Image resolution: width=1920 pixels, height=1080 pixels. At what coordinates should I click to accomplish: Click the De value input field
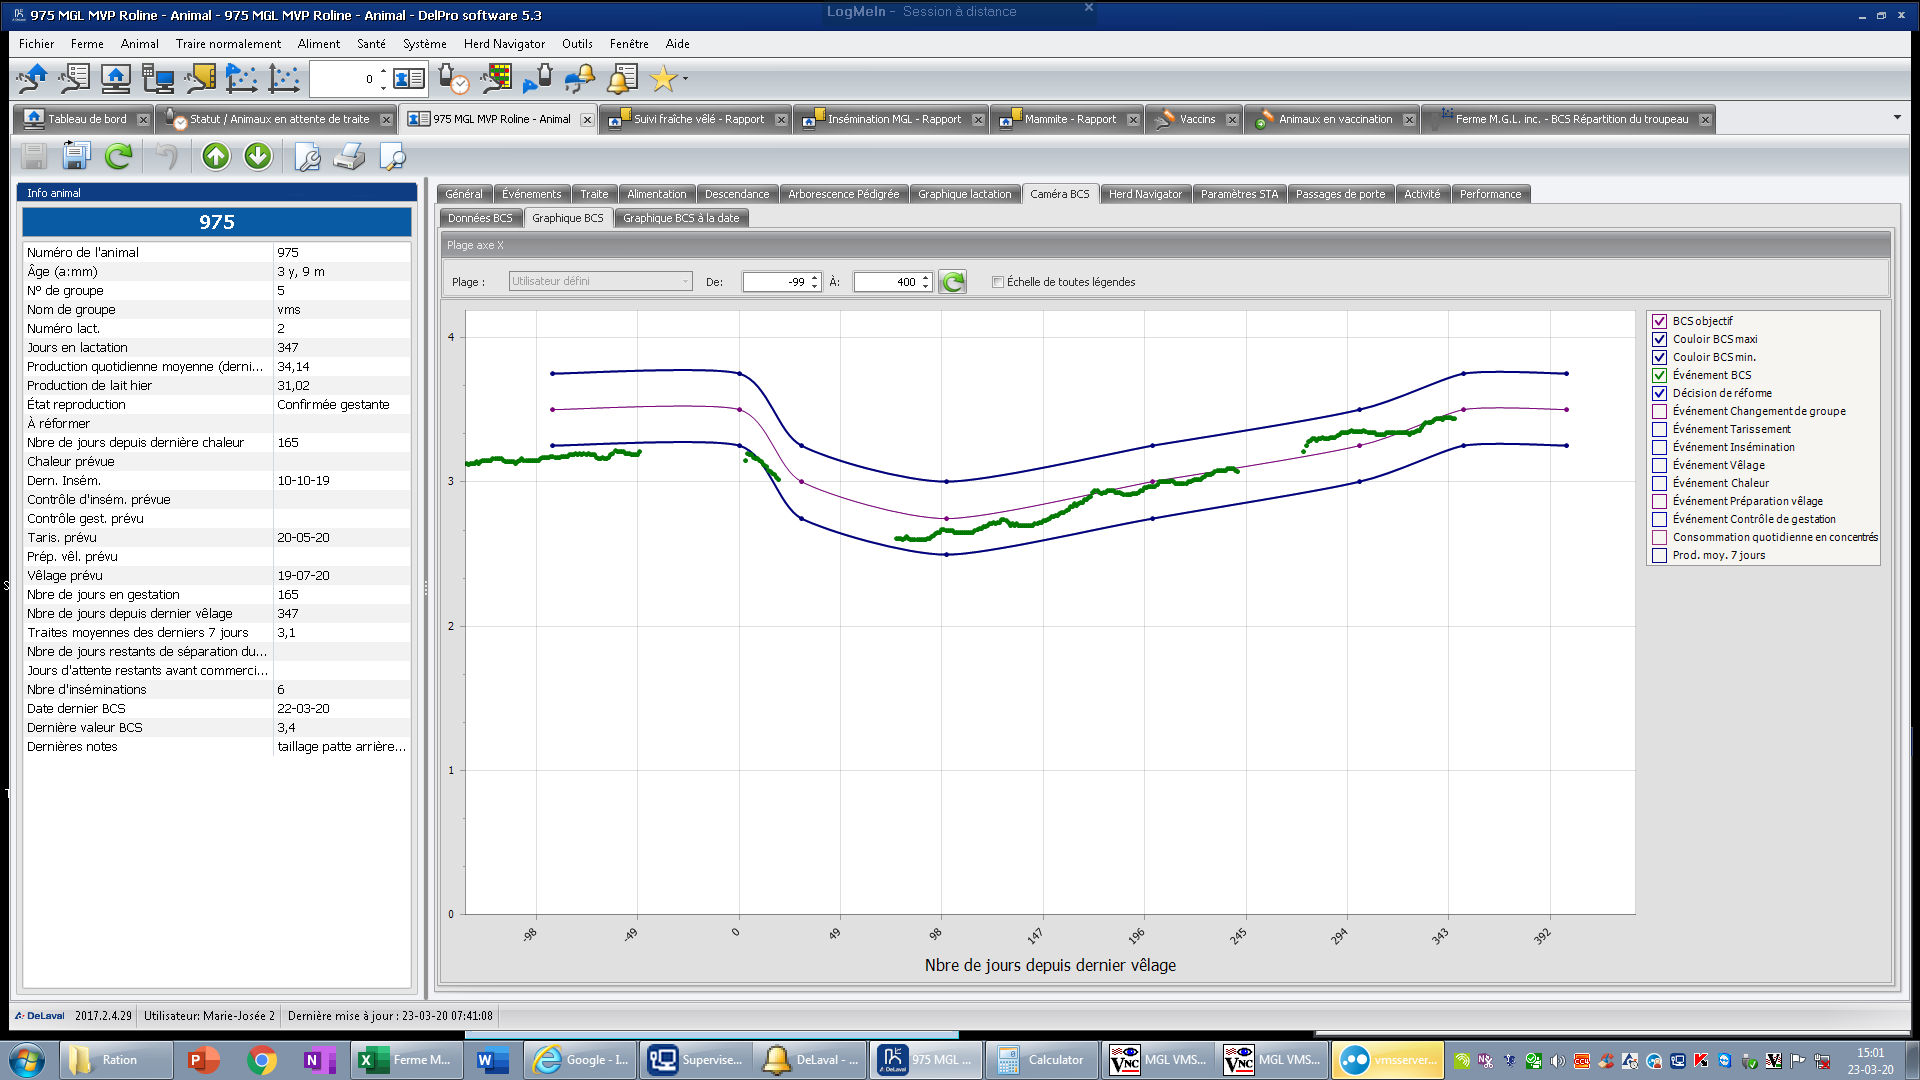pyautogui.click(x=775, y=282)
